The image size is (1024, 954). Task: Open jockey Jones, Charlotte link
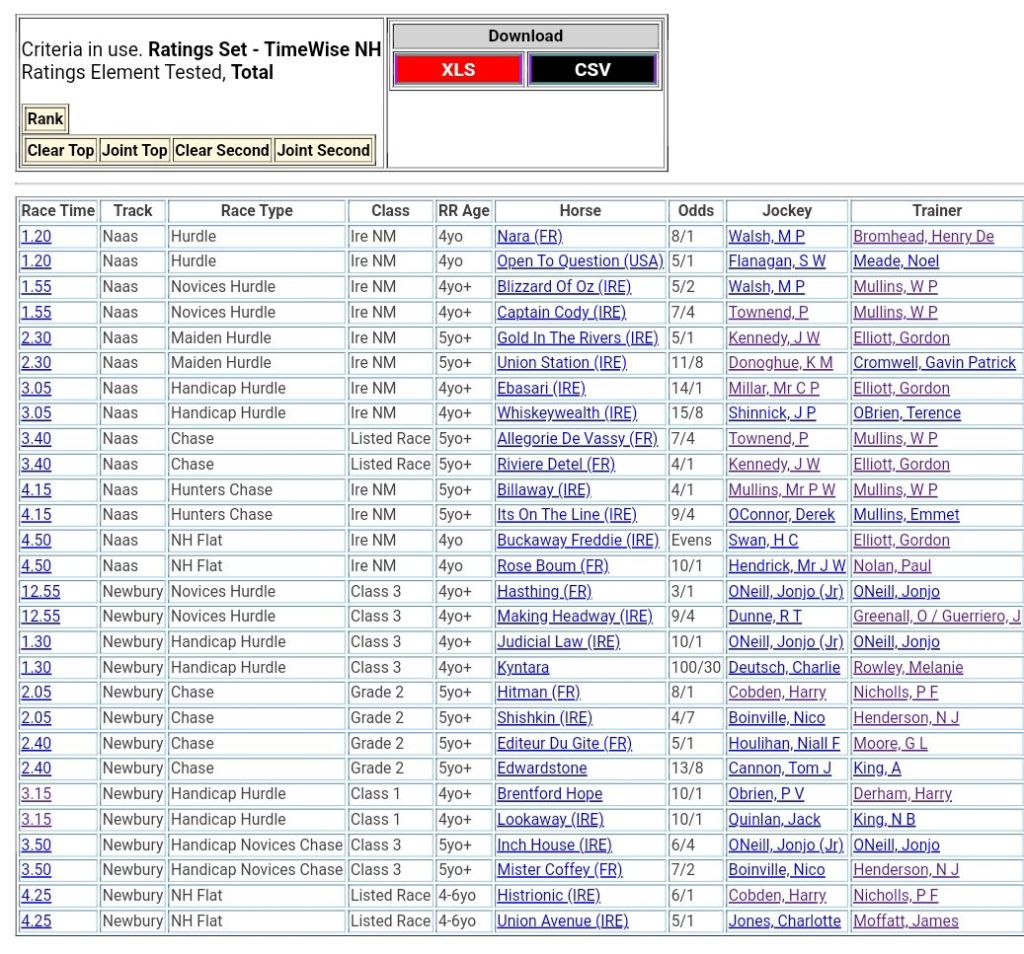784,920
